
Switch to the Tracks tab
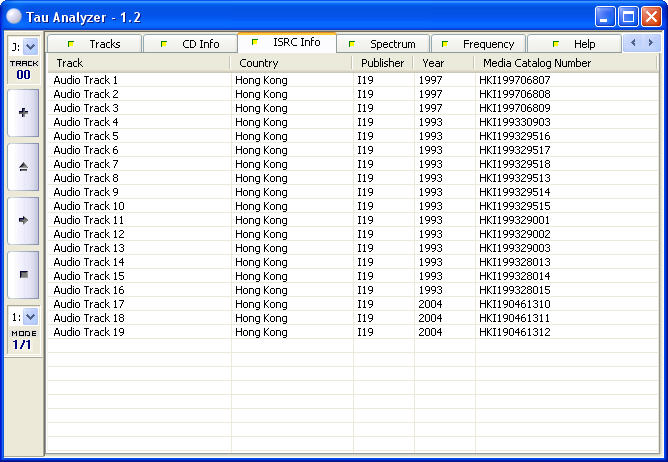point(95,44)
